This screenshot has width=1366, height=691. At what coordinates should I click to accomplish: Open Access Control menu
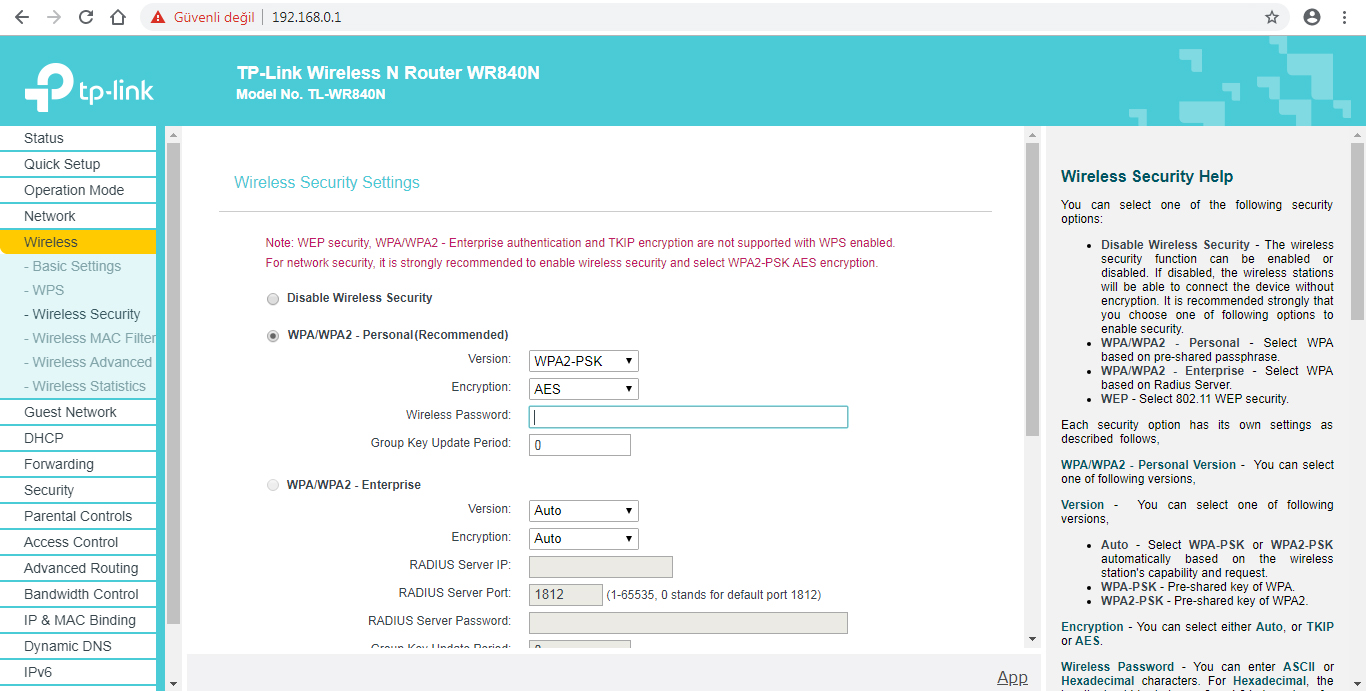(78, 542)
